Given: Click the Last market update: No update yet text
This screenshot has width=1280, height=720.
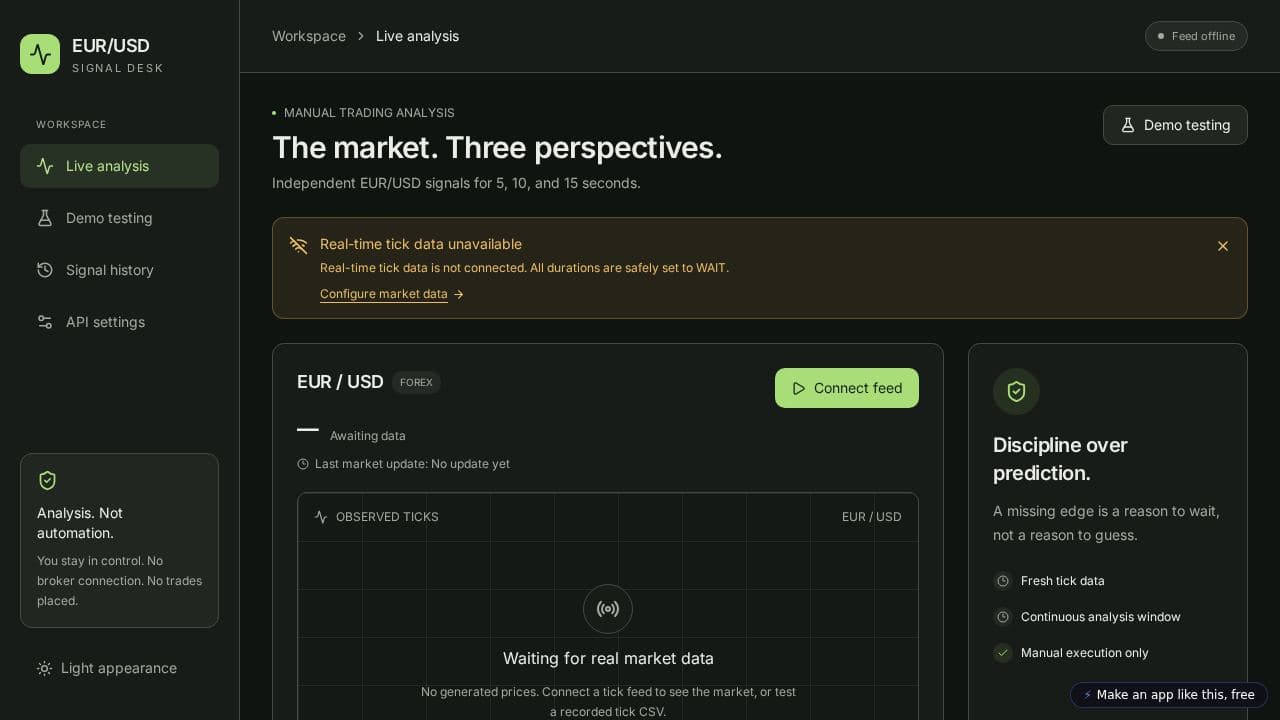Looking at the screenshot, I should 412,464.
